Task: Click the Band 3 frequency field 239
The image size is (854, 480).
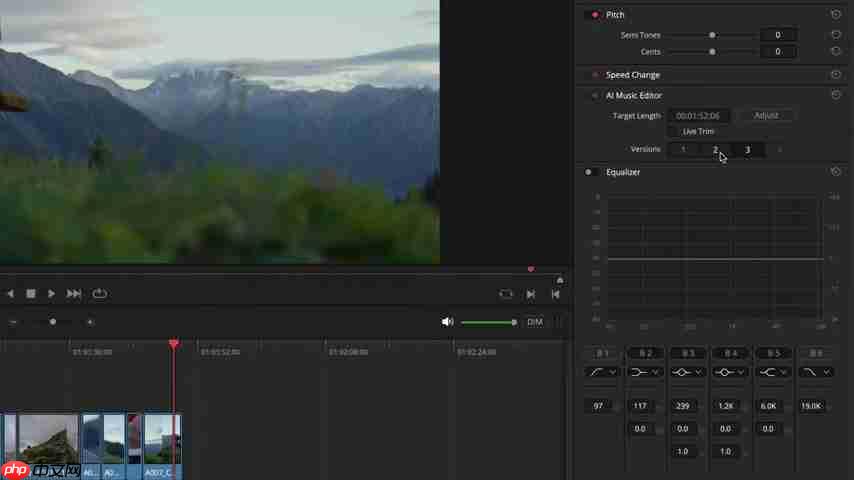Action: point(682,406)
